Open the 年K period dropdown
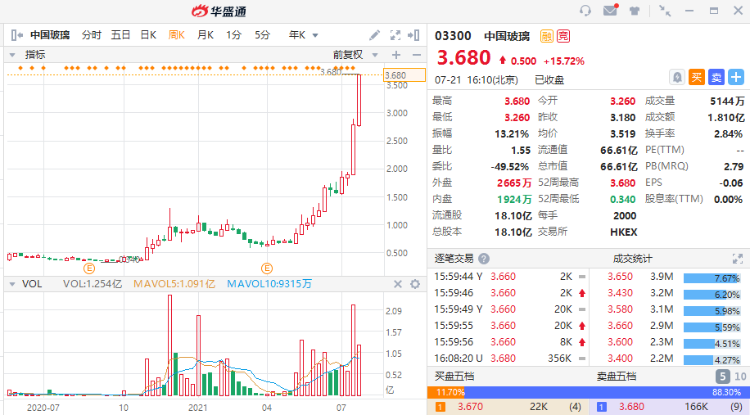This screenshot has height=415, width=750. [303, 35]
